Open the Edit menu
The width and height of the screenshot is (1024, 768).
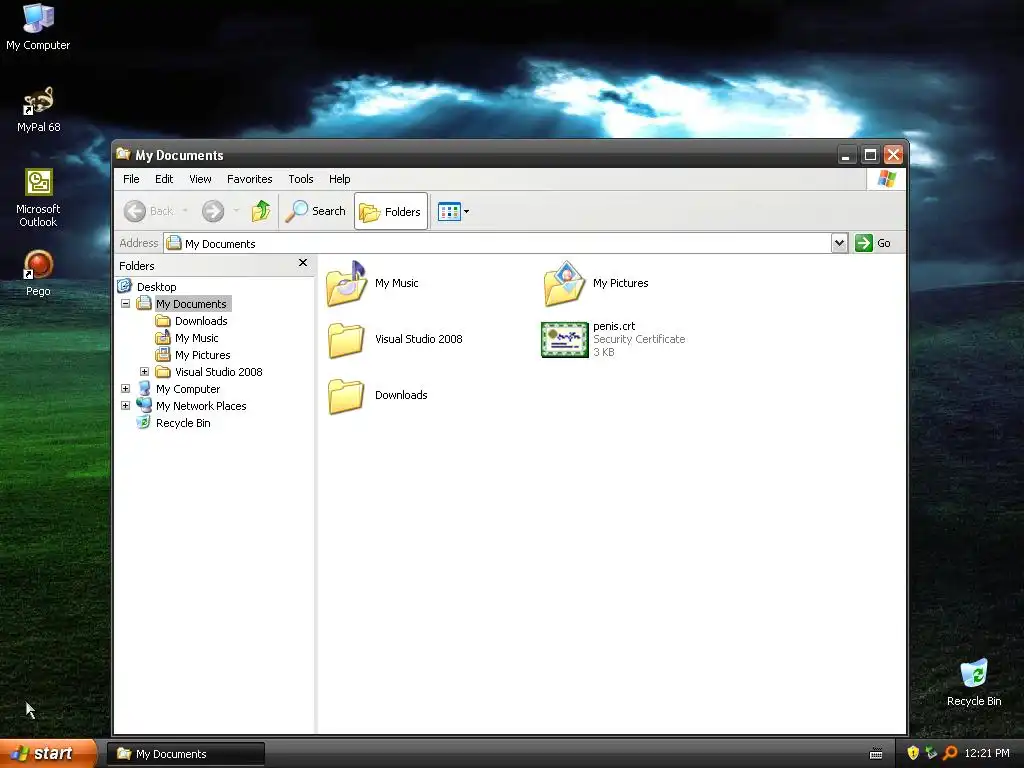[164, 179]
